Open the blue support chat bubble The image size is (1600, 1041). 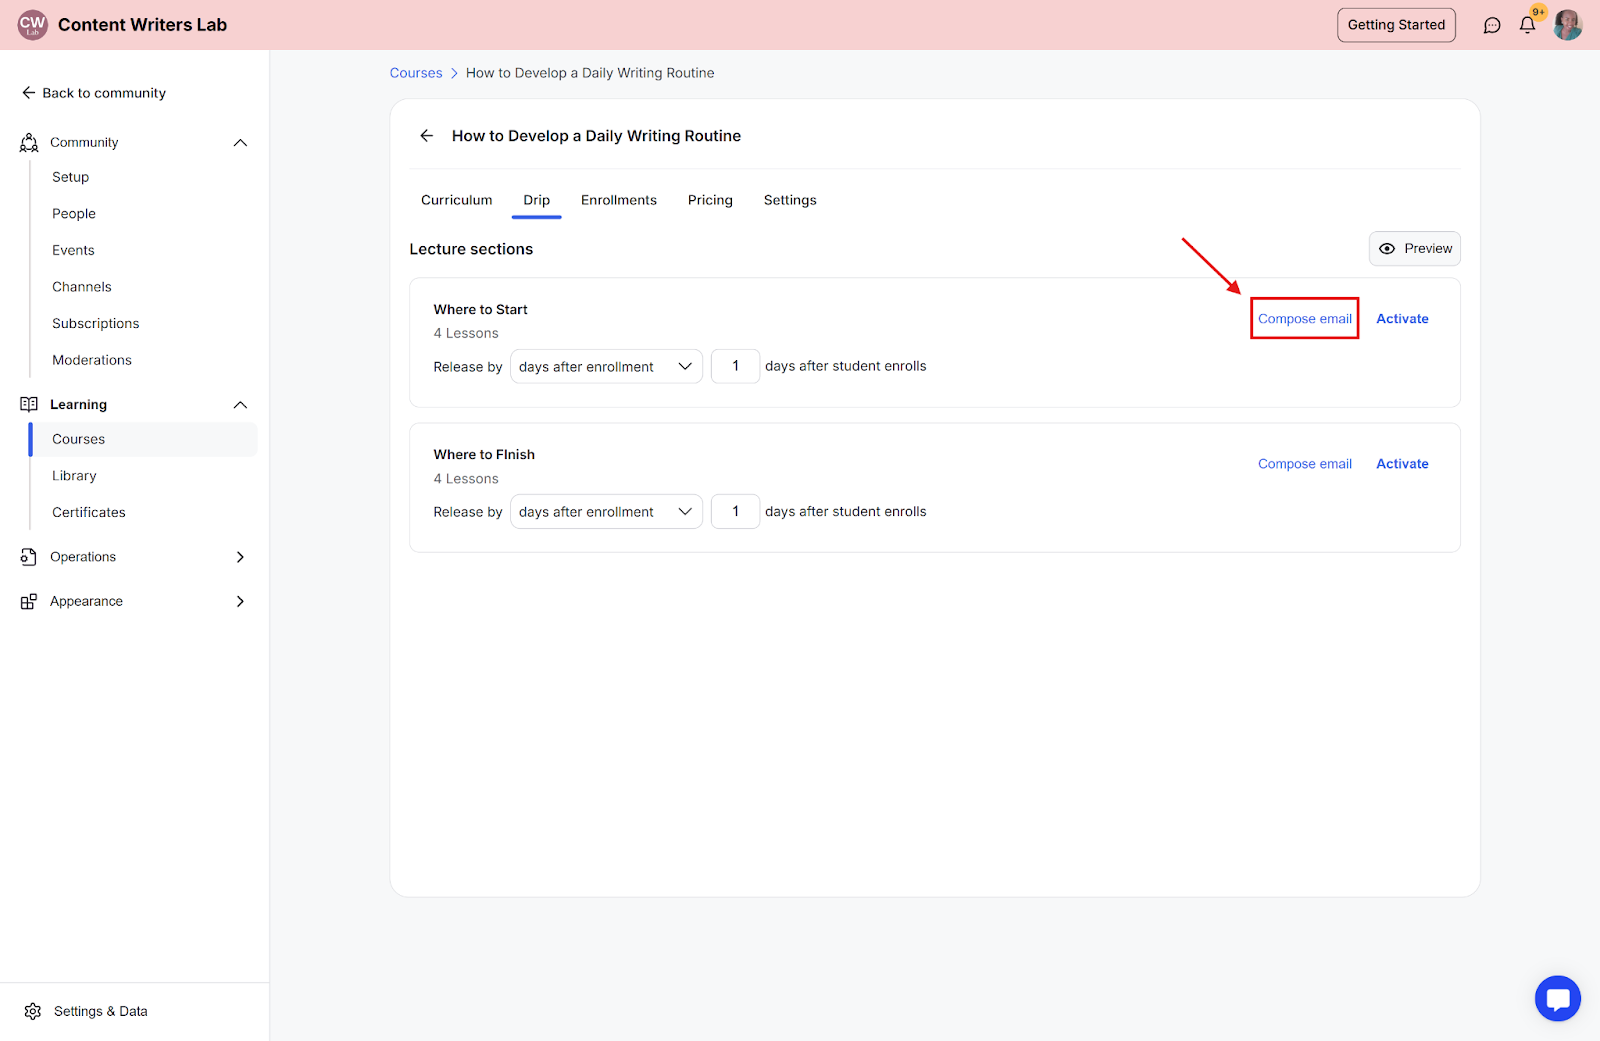coord(1557,998)
